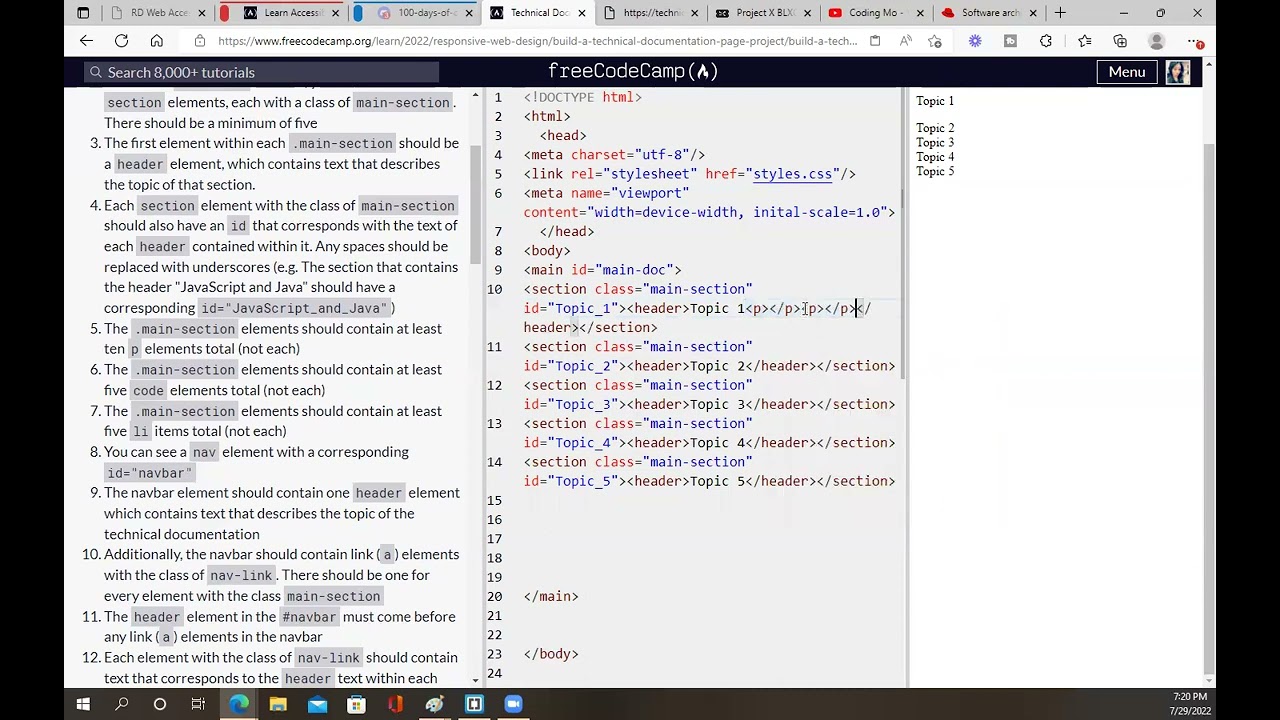
Task: Click editor line number 15
Action: tap(495, 500)
